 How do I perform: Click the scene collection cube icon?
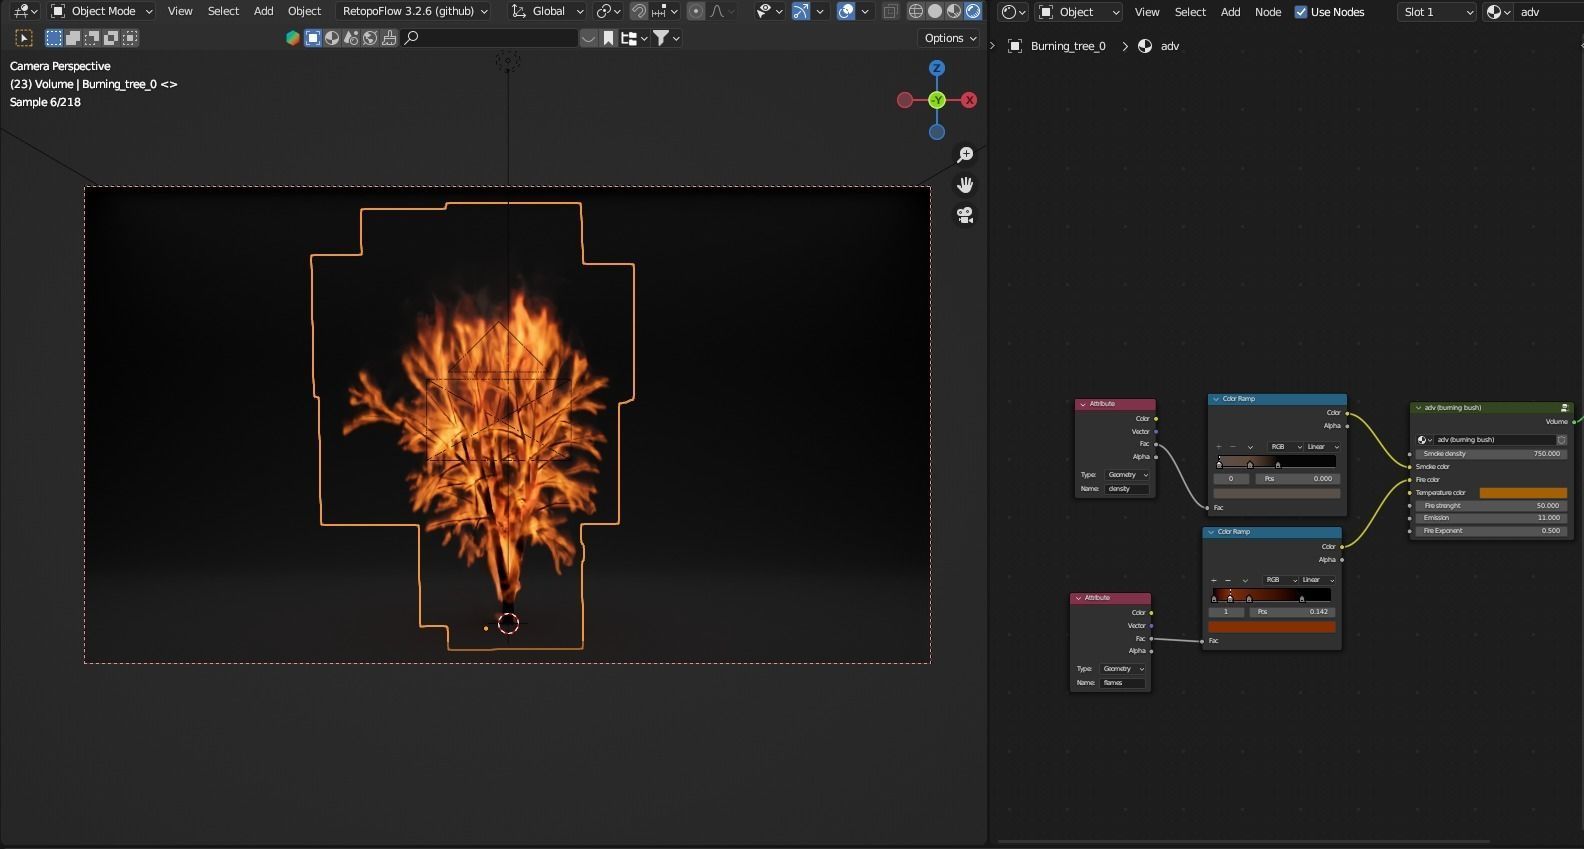pyautogui.click(x=293, y=38)
